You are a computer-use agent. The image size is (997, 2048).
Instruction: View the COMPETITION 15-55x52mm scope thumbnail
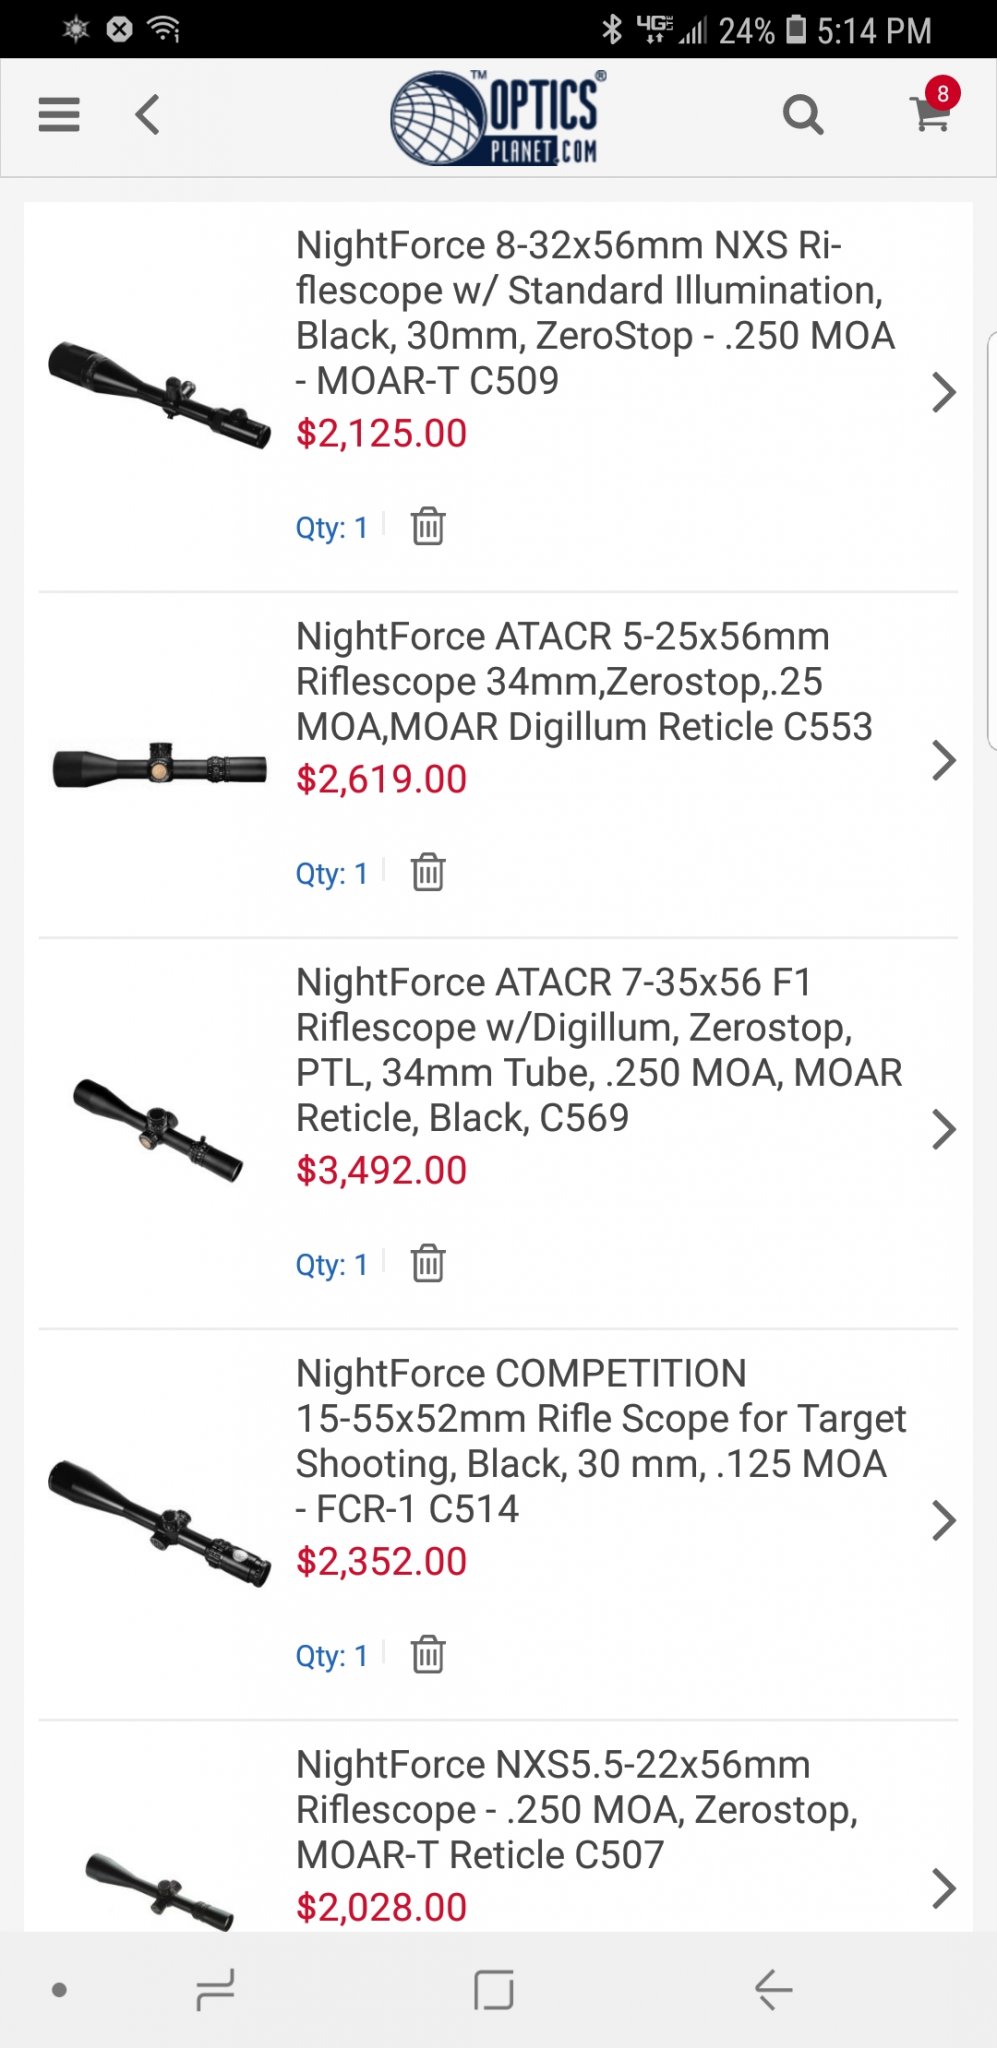(160, 1522)
